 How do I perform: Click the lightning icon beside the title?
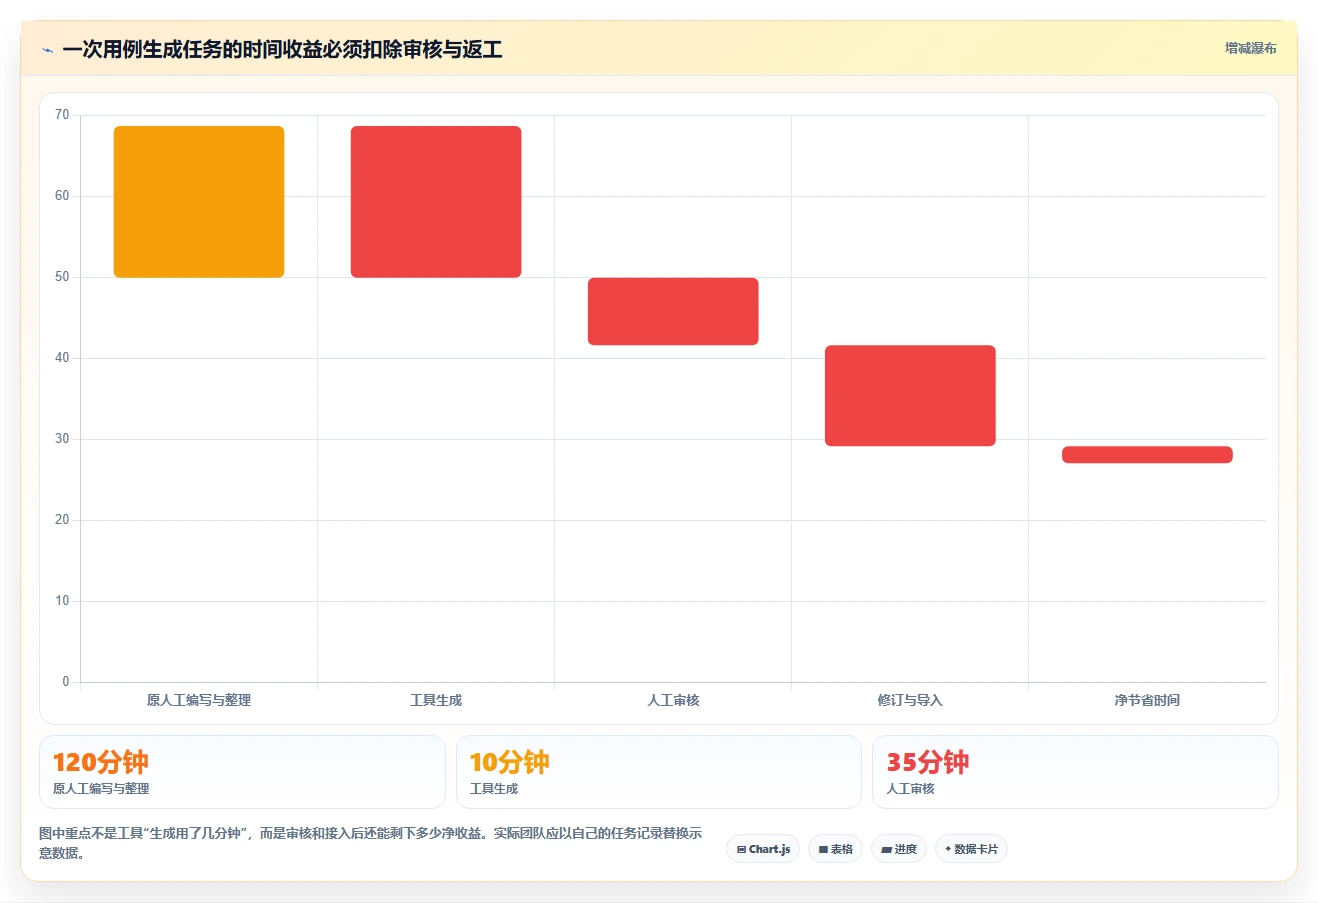tap(47, 50)
